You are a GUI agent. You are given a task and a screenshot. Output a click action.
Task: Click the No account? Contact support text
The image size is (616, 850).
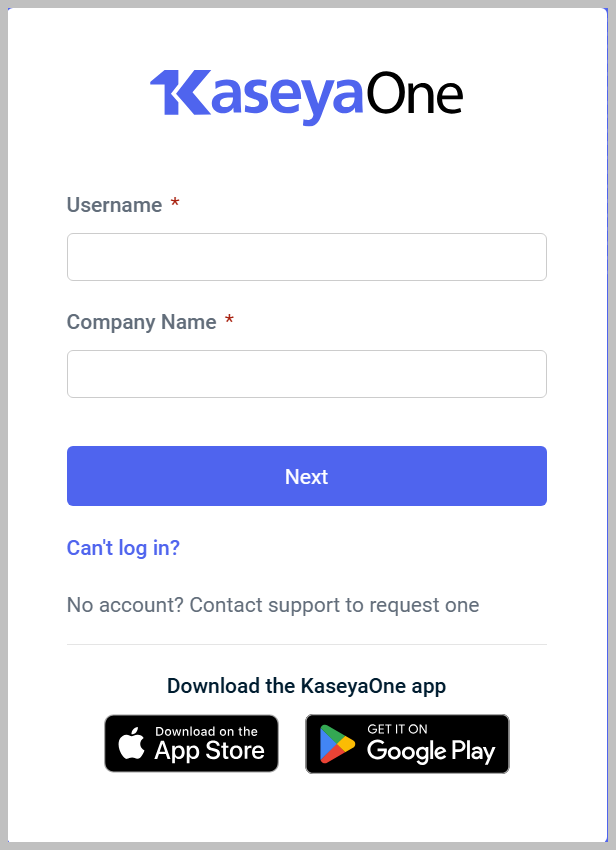(273, 605)
